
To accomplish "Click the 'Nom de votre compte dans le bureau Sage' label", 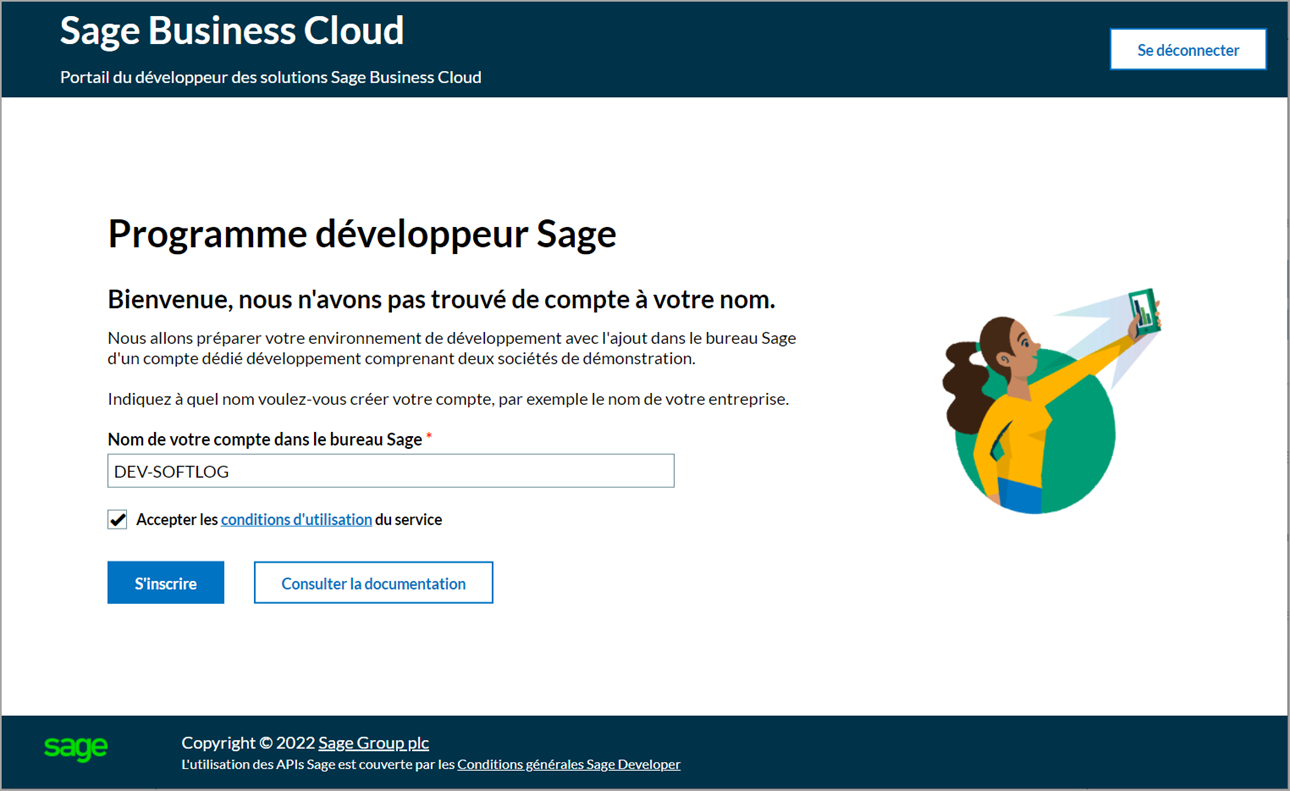I will 265,439.
